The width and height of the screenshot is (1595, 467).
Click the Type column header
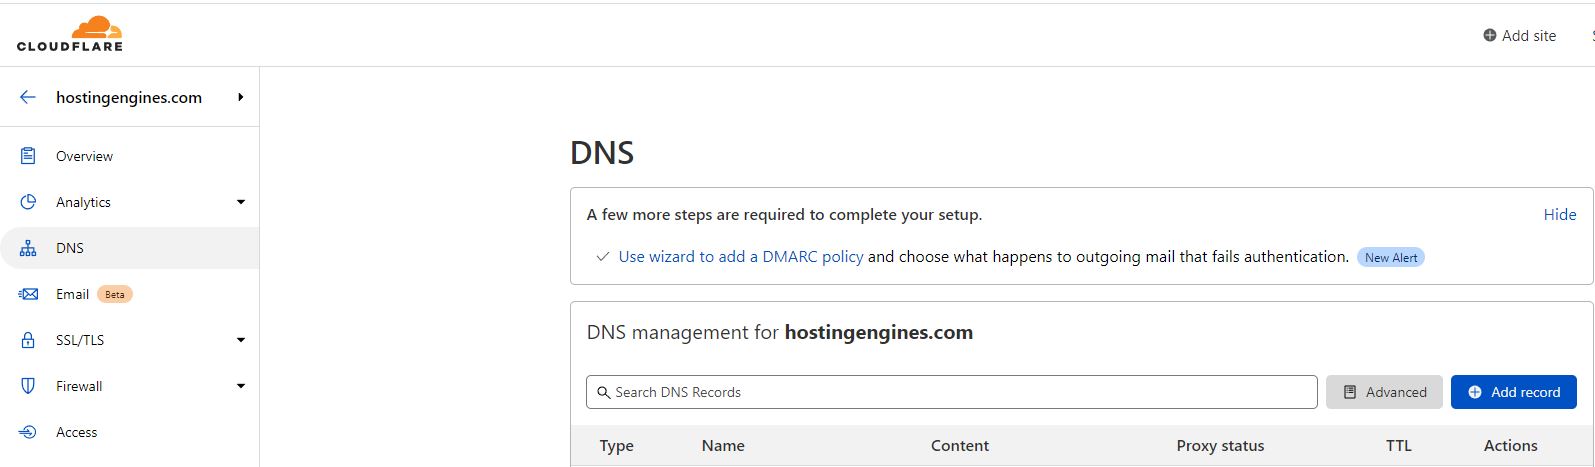[x=617, y=446]
